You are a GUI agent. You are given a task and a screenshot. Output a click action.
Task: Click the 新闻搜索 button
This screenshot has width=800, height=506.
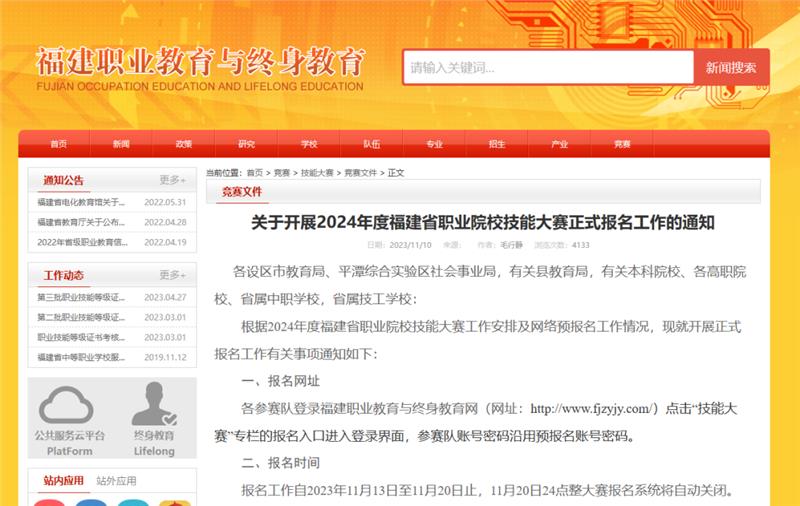pyautogui.click(x=731, y=67)
